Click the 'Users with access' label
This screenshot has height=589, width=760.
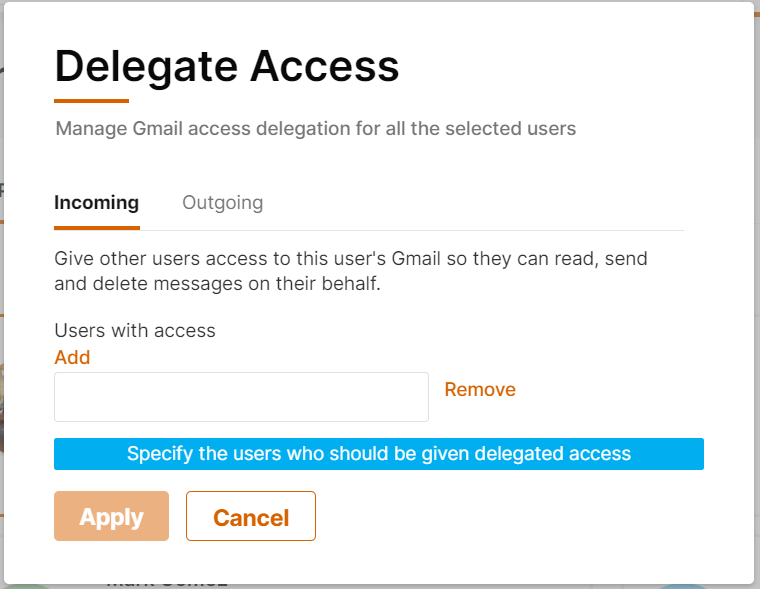(135, 330)
